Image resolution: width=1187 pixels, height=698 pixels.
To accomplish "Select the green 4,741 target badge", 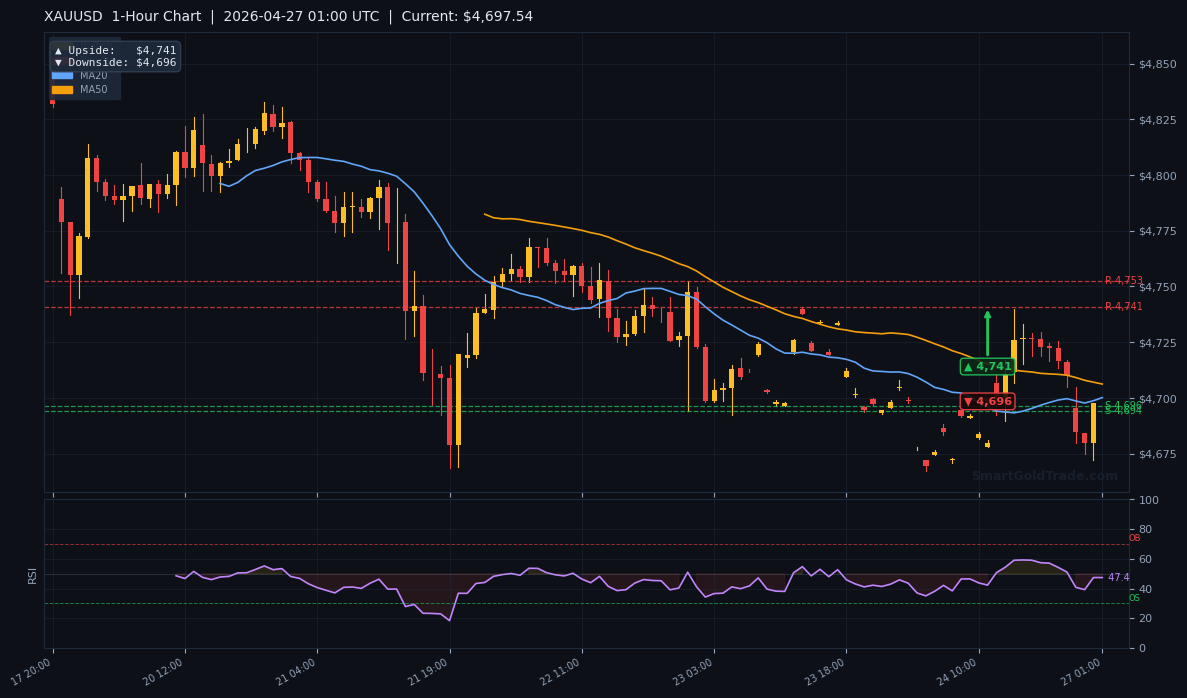I will (x=987, y=366).
